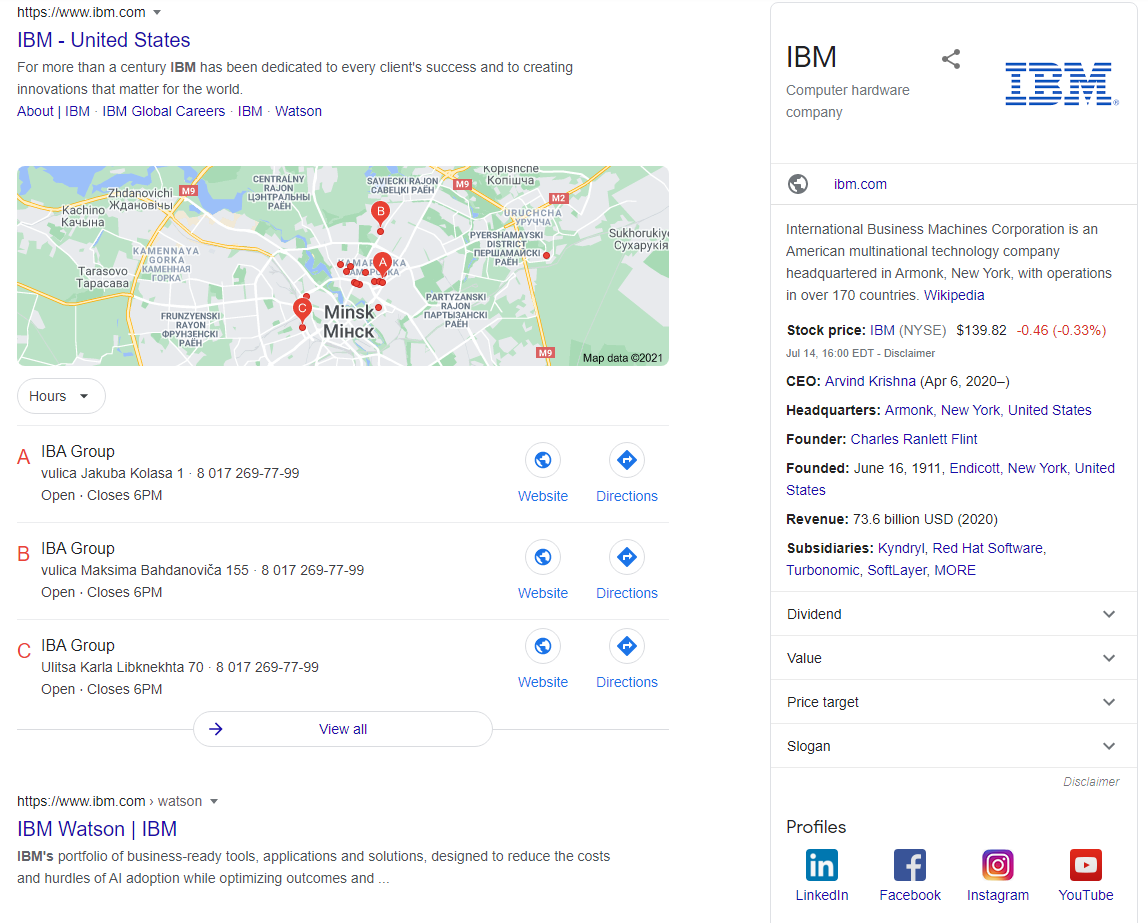Open the IBM Watson | IBM result title
The width and height of the screenshot is (1148, 923).
pos(97,829)
